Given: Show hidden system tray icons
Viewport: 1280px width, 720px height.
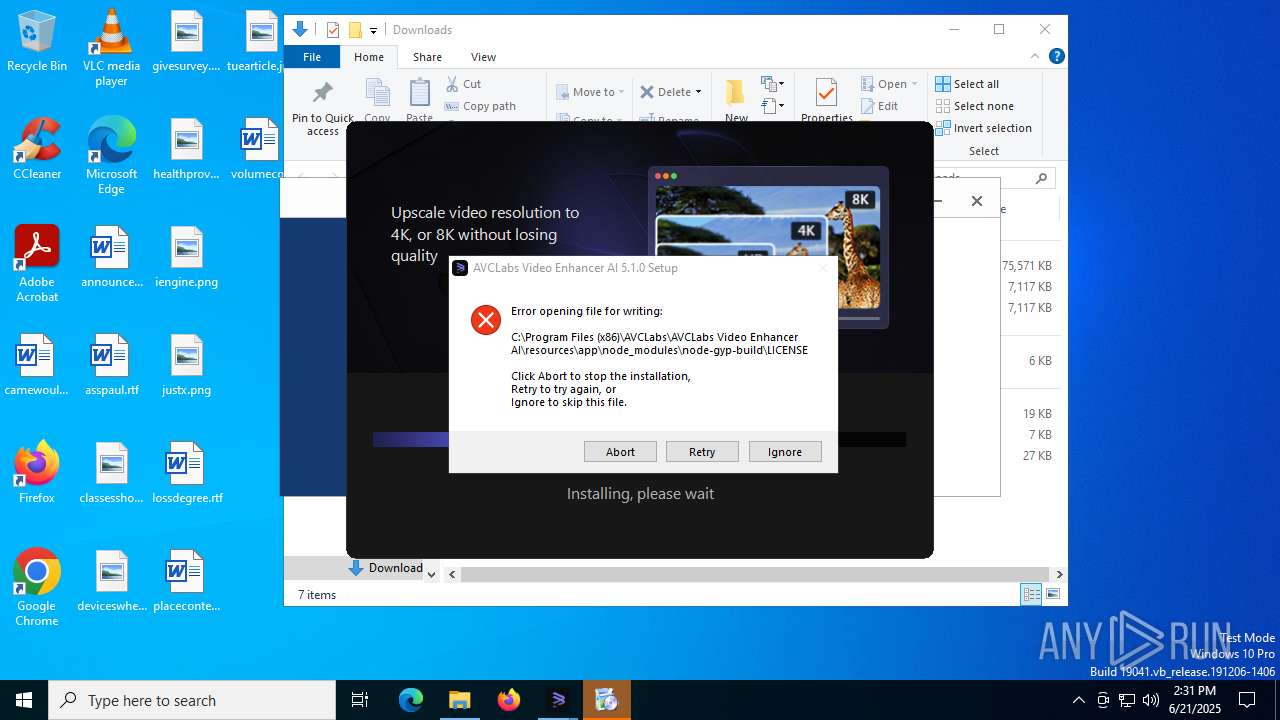Looking at the screenshot, I should coord(1078,700).
